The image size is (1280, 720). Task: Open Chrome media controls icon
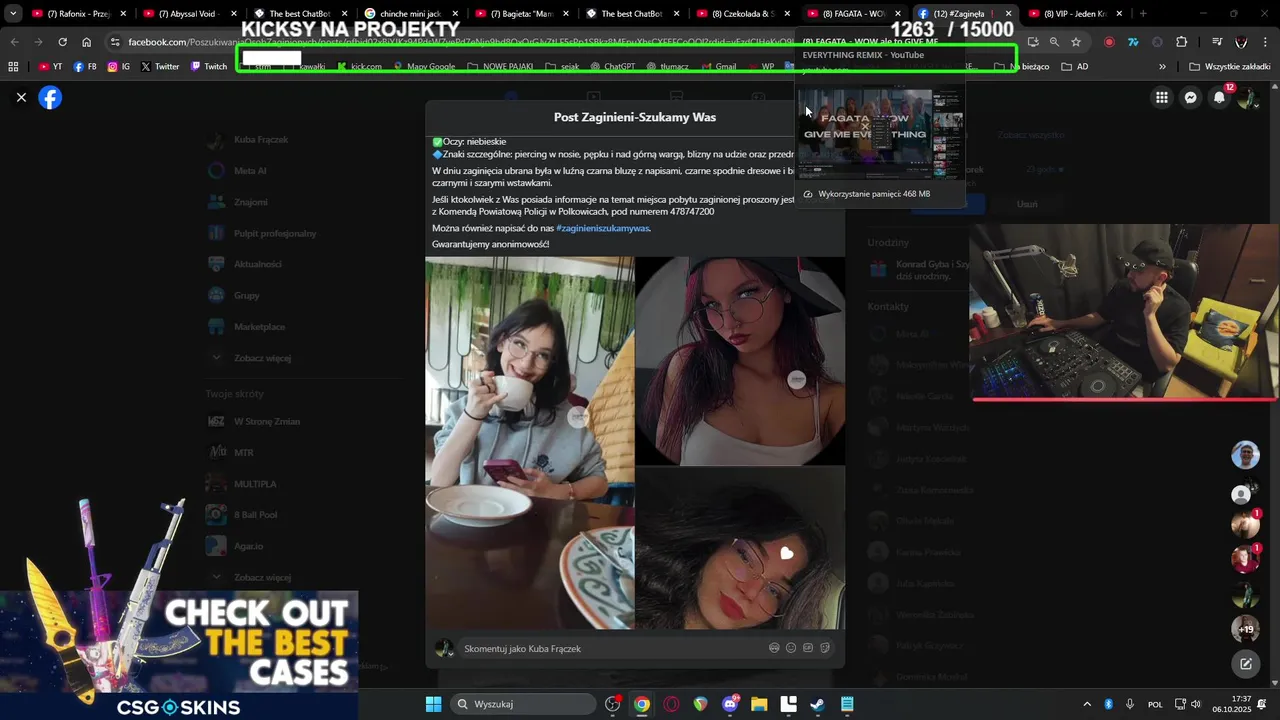click(x=1217, y=42)
